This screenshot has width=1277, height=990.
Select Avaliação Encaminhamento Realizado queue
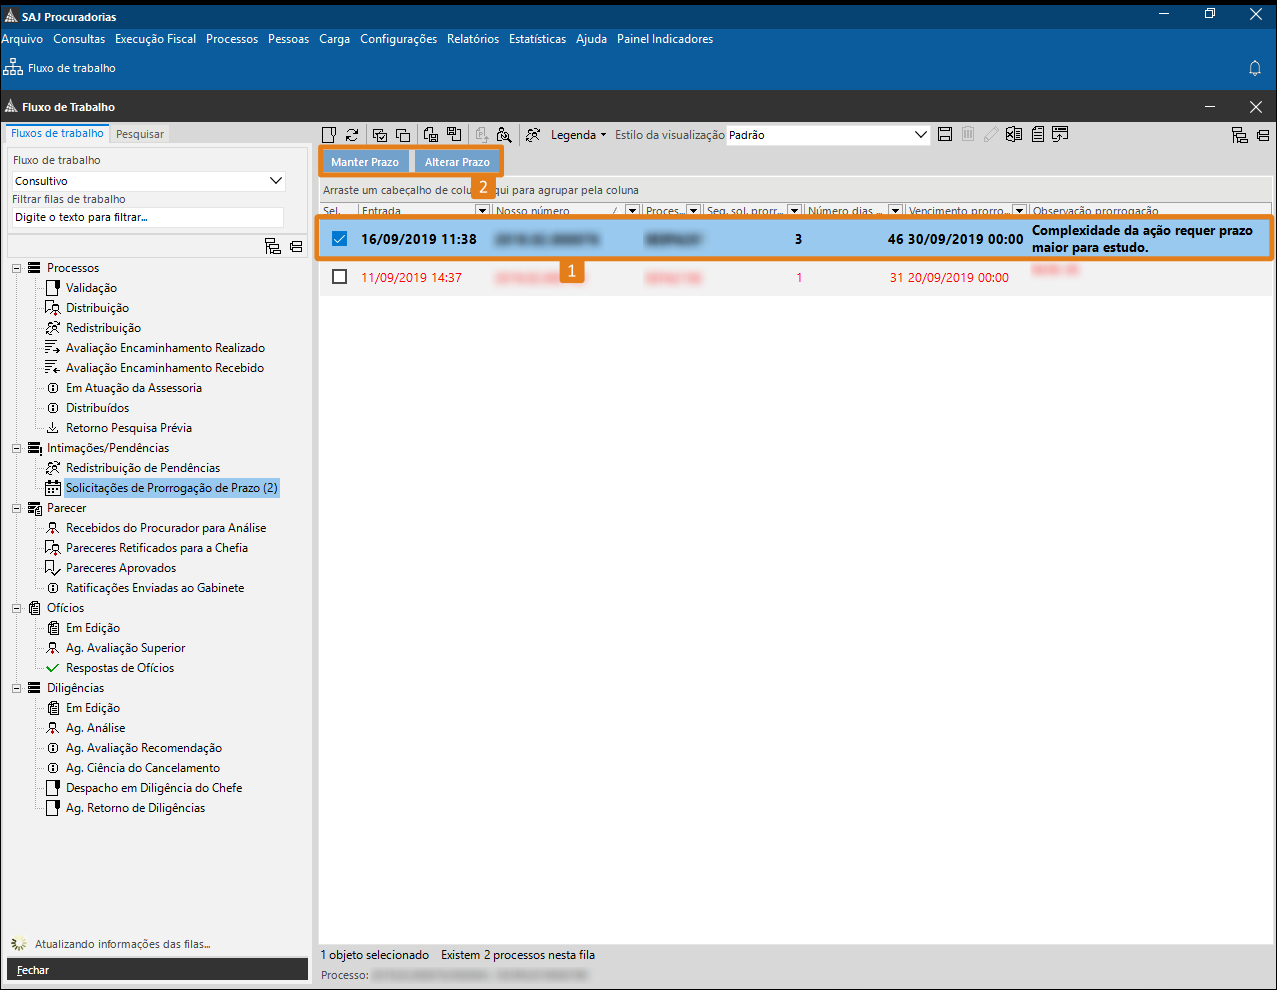coord(165,348)
